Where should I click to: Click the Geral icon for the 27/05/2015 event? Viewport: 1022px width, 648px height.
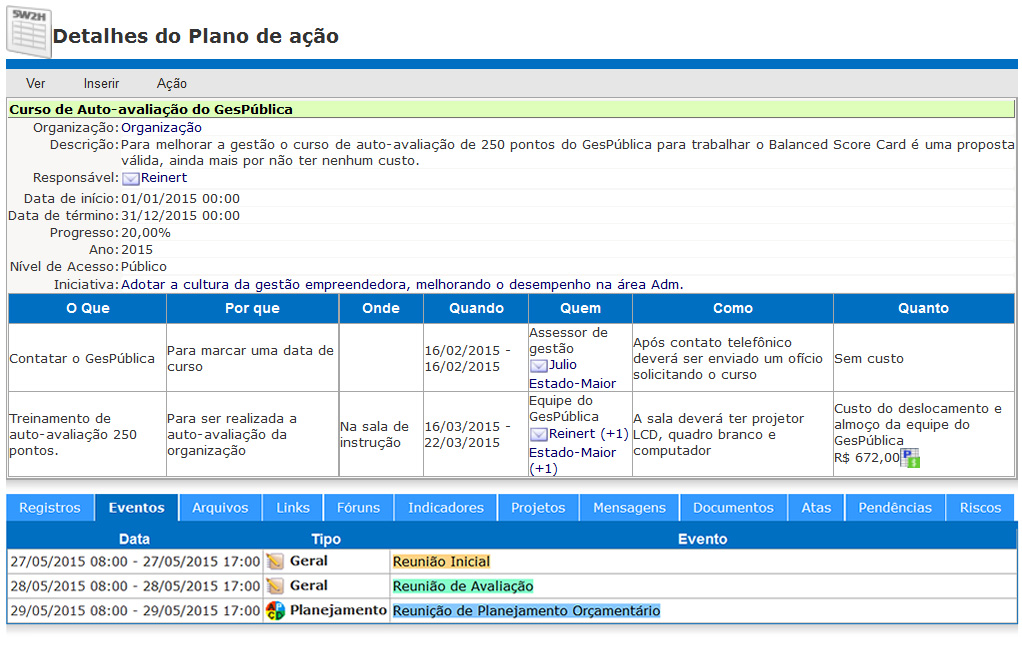pos(275,561)
